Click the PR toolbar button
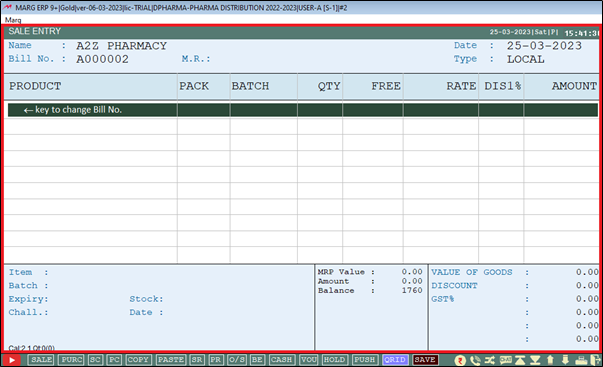 pyautogui.click(x=216, y=360)
